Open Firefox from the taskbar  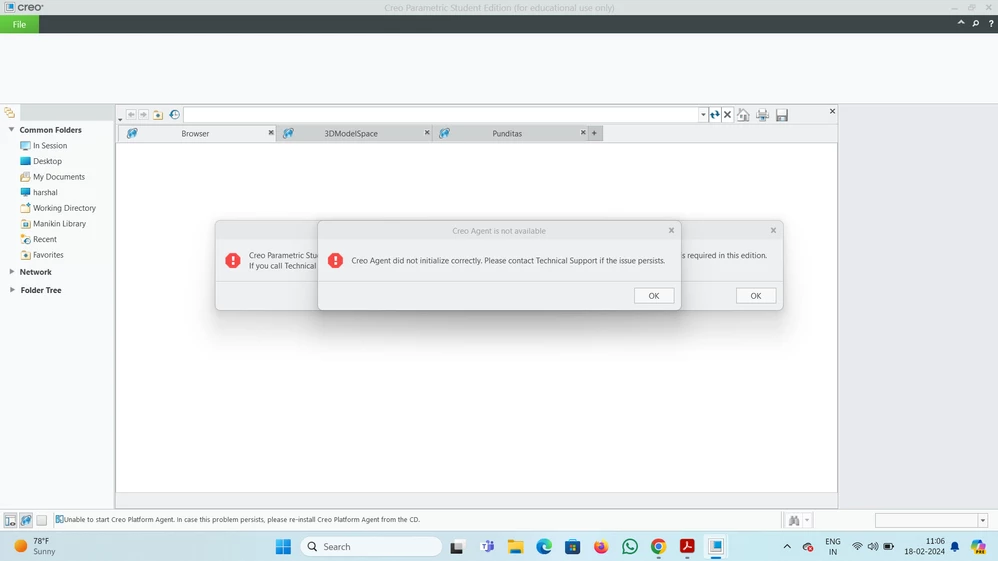click(601, 546)
